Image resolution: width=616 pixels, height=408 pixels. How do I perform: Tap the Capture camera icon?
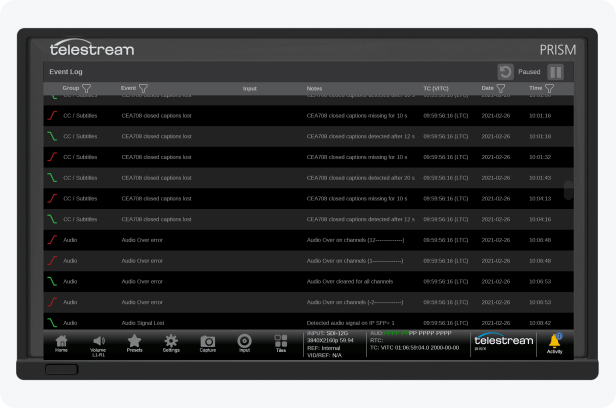(x=208, y=344)
